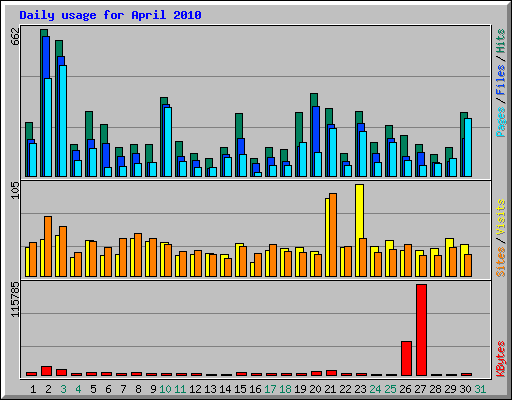The image size is (512, 400).
Task: Click the blue files bar for day 20
Action: pos(316,130)
